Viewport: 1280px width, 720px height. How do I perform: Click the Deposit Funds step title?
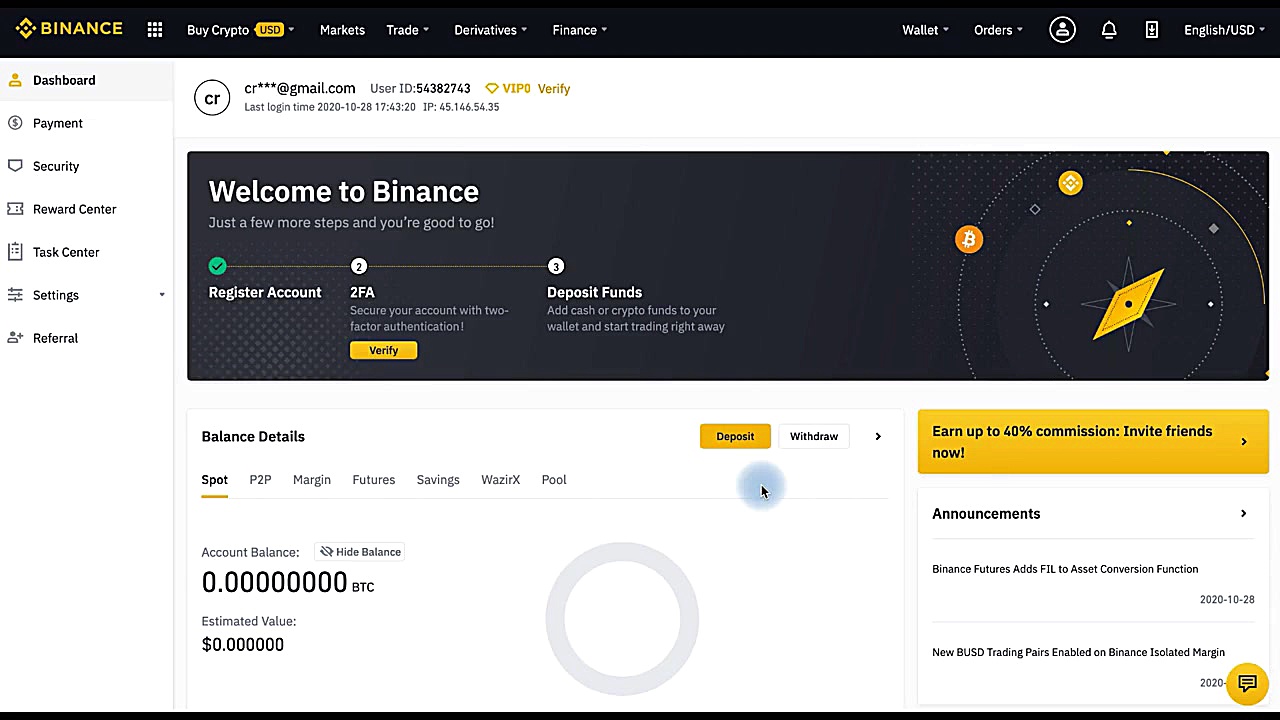[x=594, y=292]
